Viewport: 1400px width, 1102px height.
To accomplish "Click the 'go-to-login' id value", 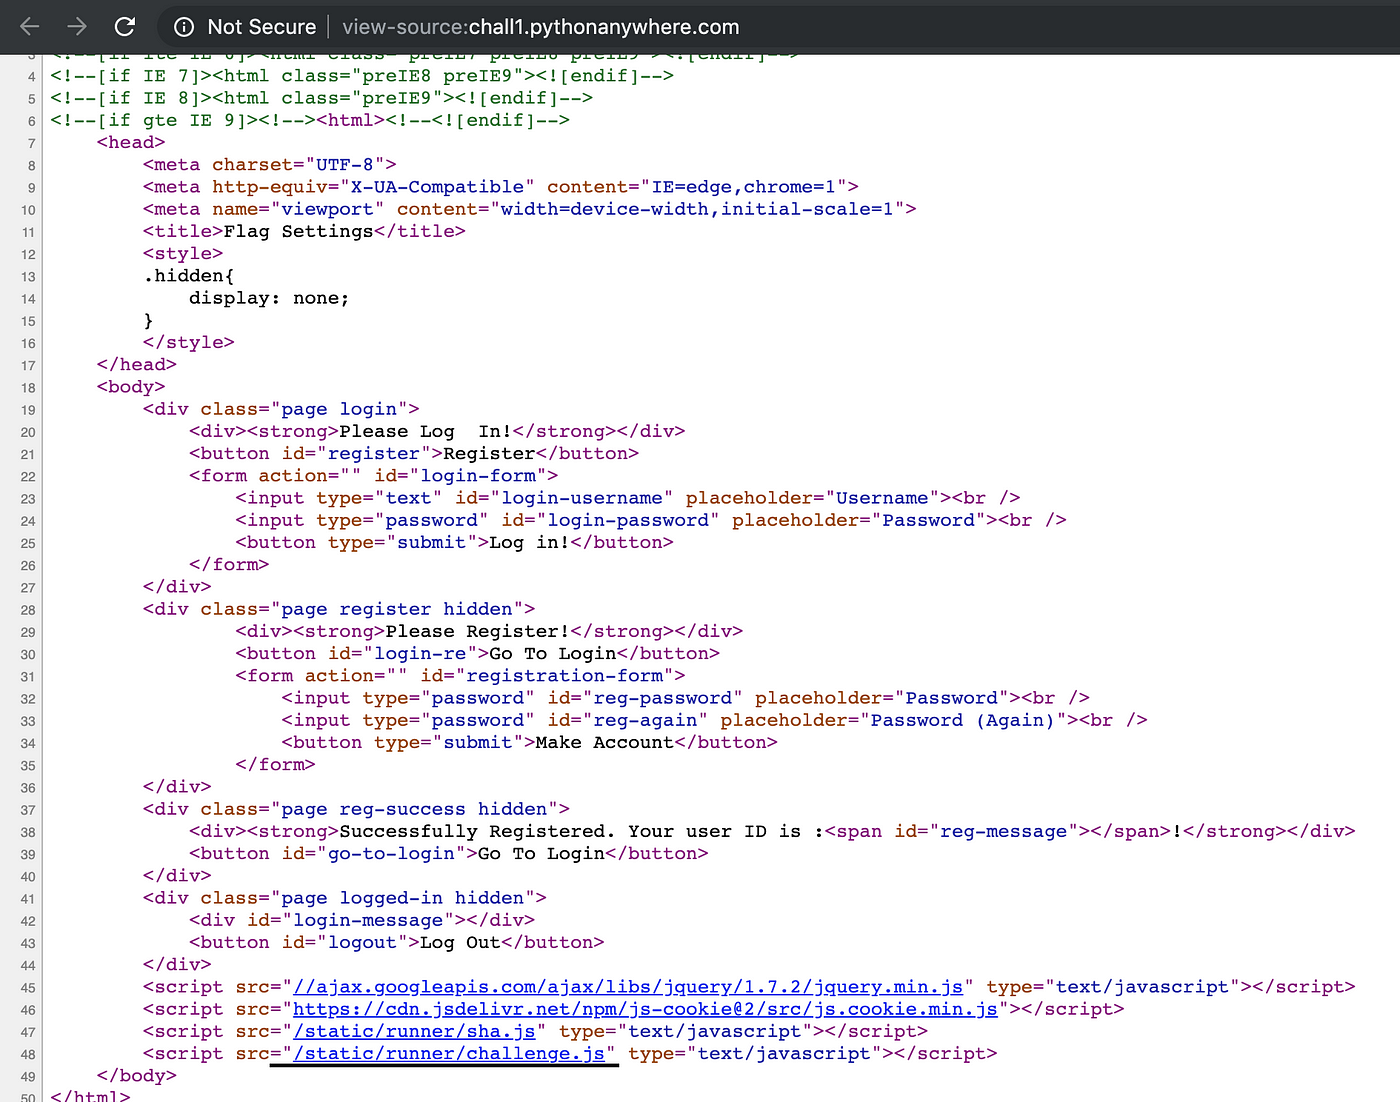I will coord(391,853).
